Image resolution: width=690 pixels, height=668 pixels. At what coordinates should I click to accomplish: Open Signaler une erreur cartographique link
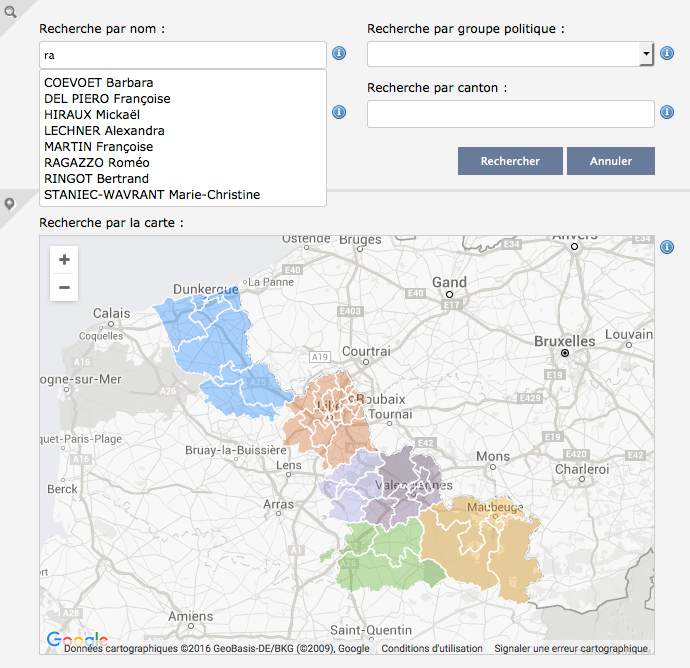571,649
